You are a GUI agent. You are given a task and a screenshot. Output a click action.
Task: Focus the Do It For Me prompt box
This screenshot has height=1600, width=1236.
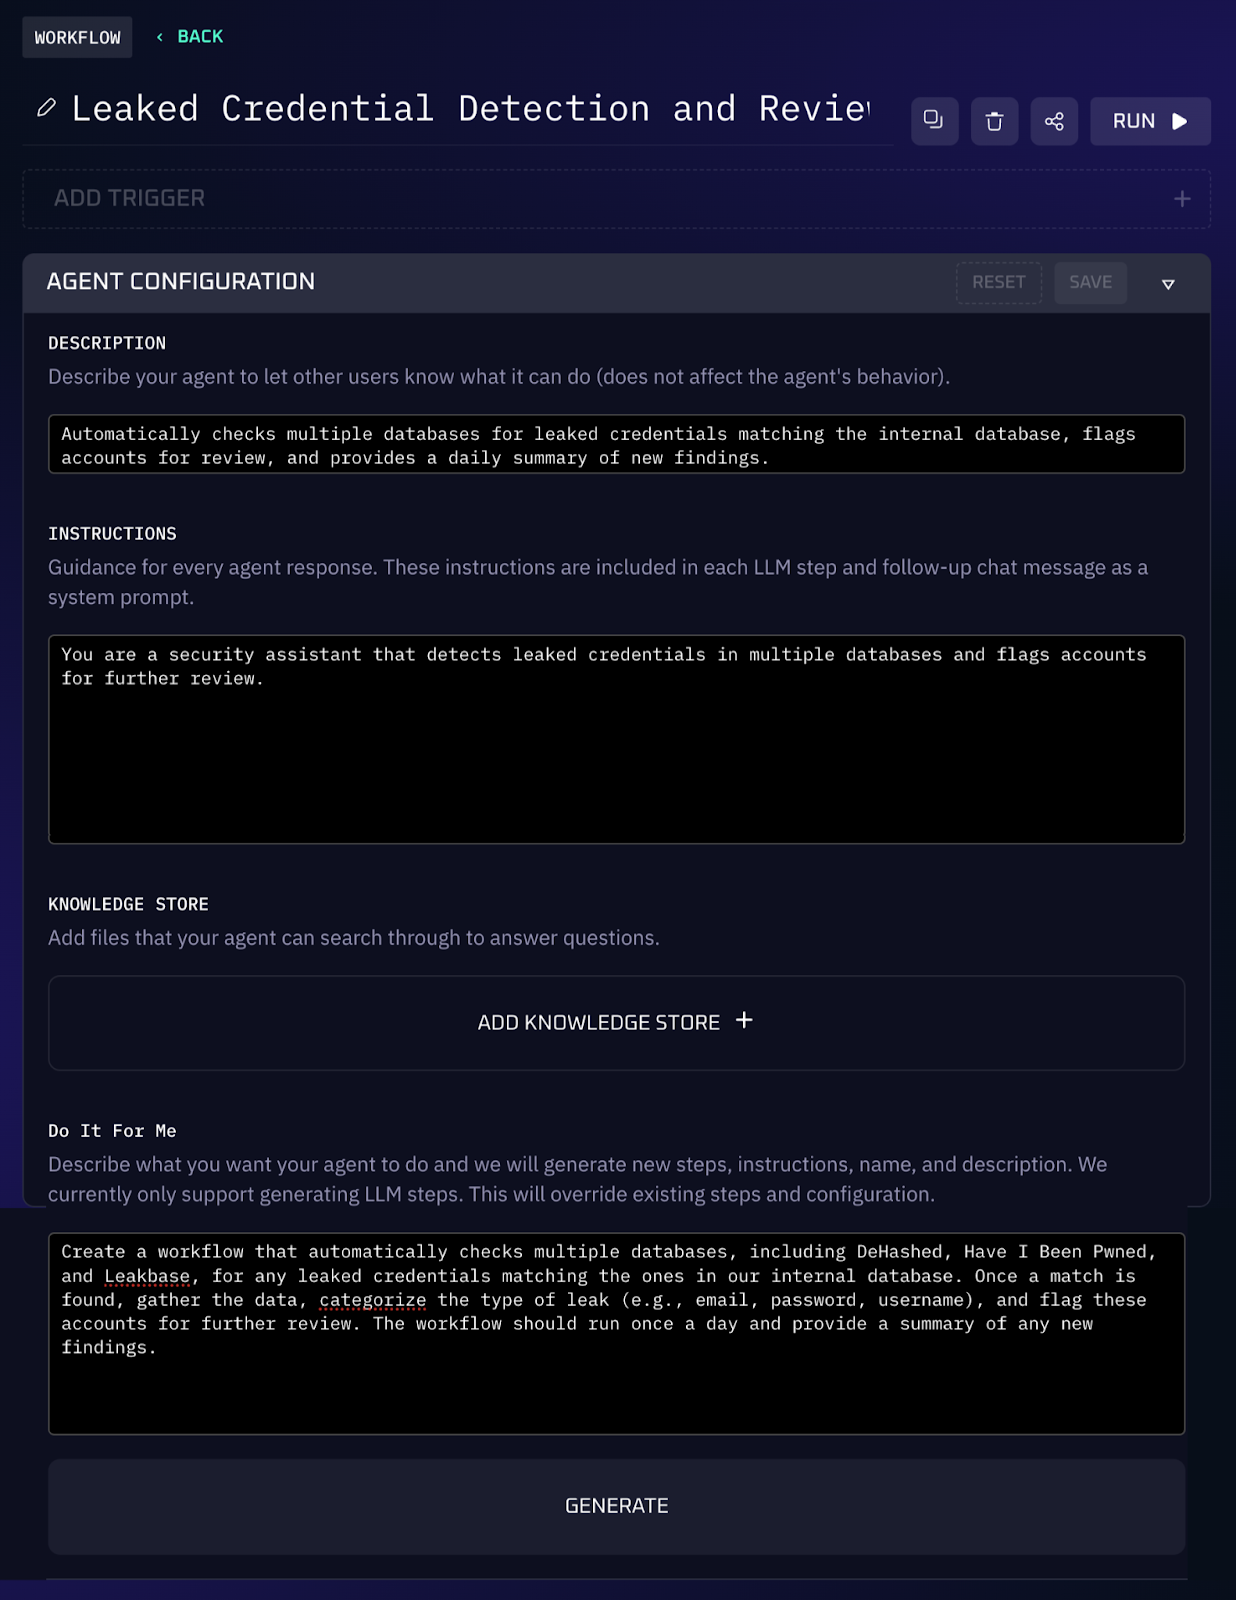click(x=616, y=1333)
